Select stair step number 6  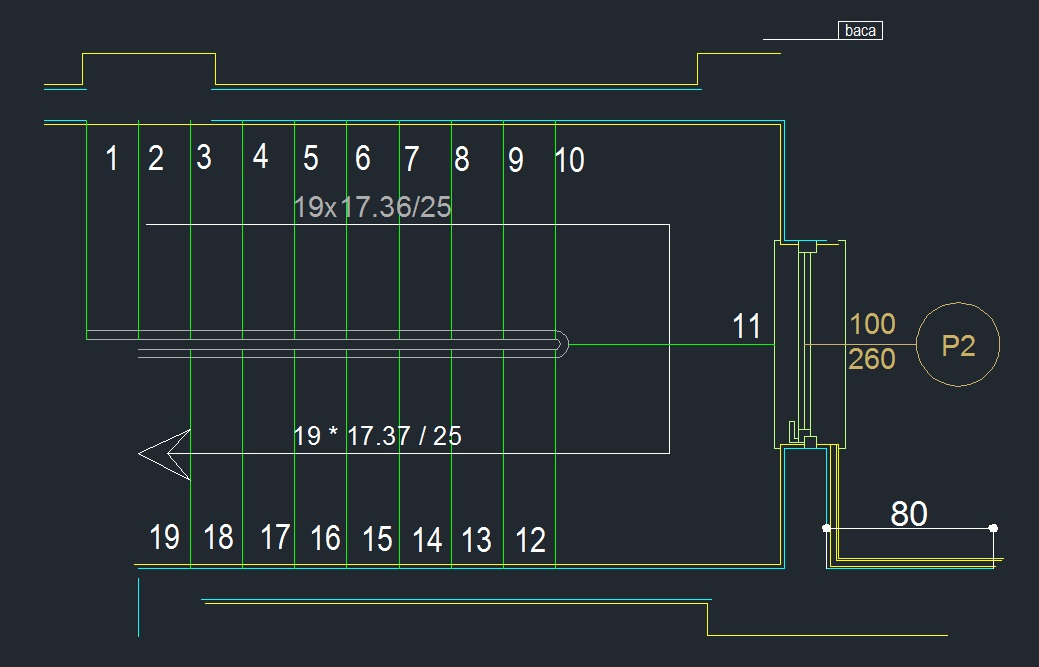pos(362,158)
